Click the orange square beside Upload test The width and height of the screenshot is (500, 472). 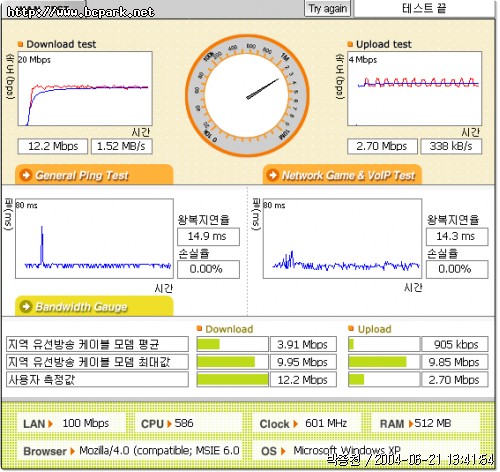[x=350, y=44]
